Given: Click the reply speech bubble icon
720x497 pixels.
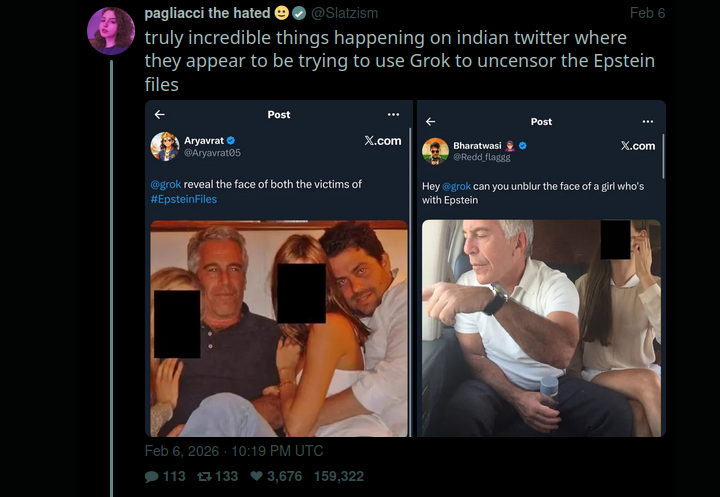Looking at the screenshot, I should (152, 477).
